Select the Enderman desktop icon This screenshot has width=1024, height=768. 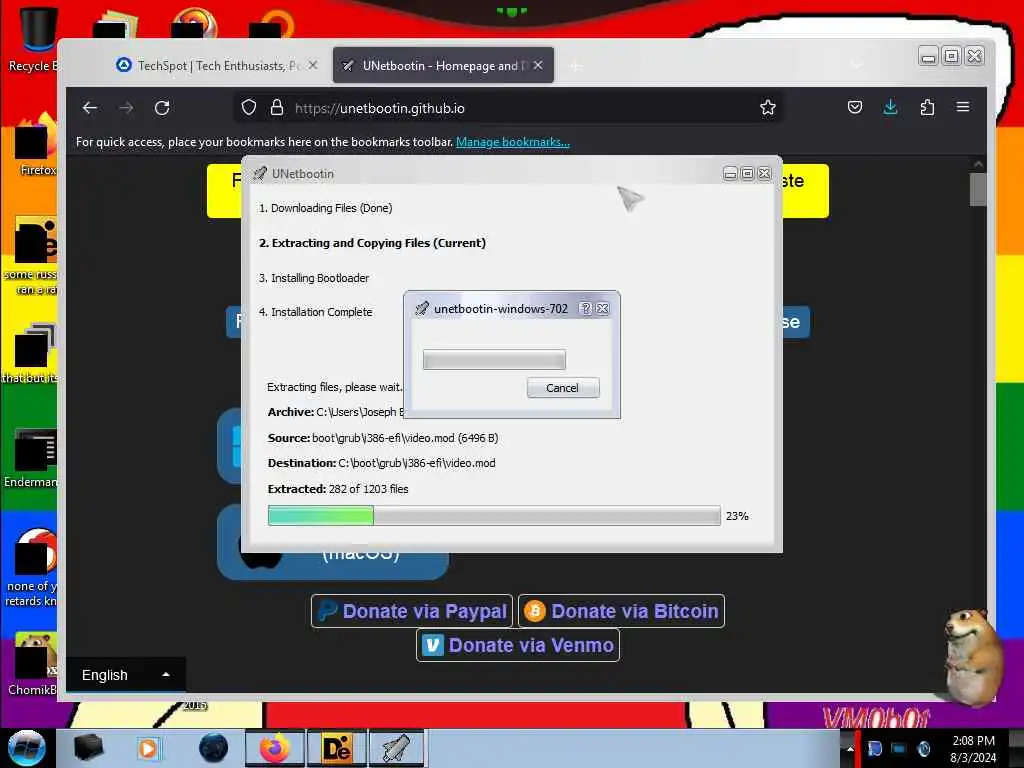point(33,458)
